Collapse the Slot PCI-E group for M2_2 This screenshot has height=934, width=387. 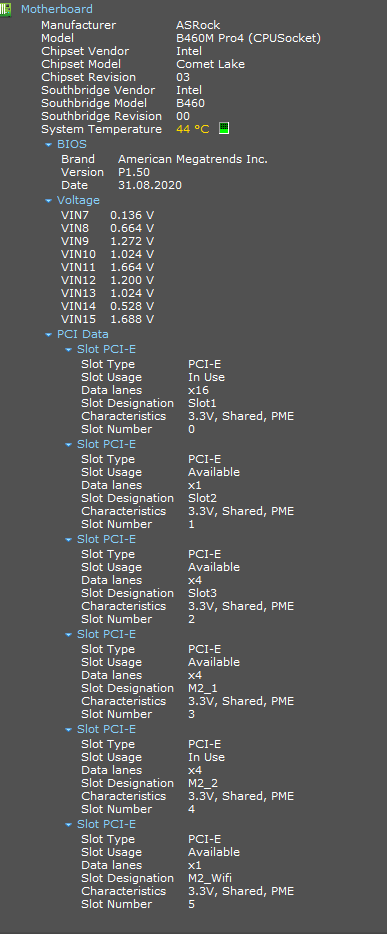(x=68, y=730)
